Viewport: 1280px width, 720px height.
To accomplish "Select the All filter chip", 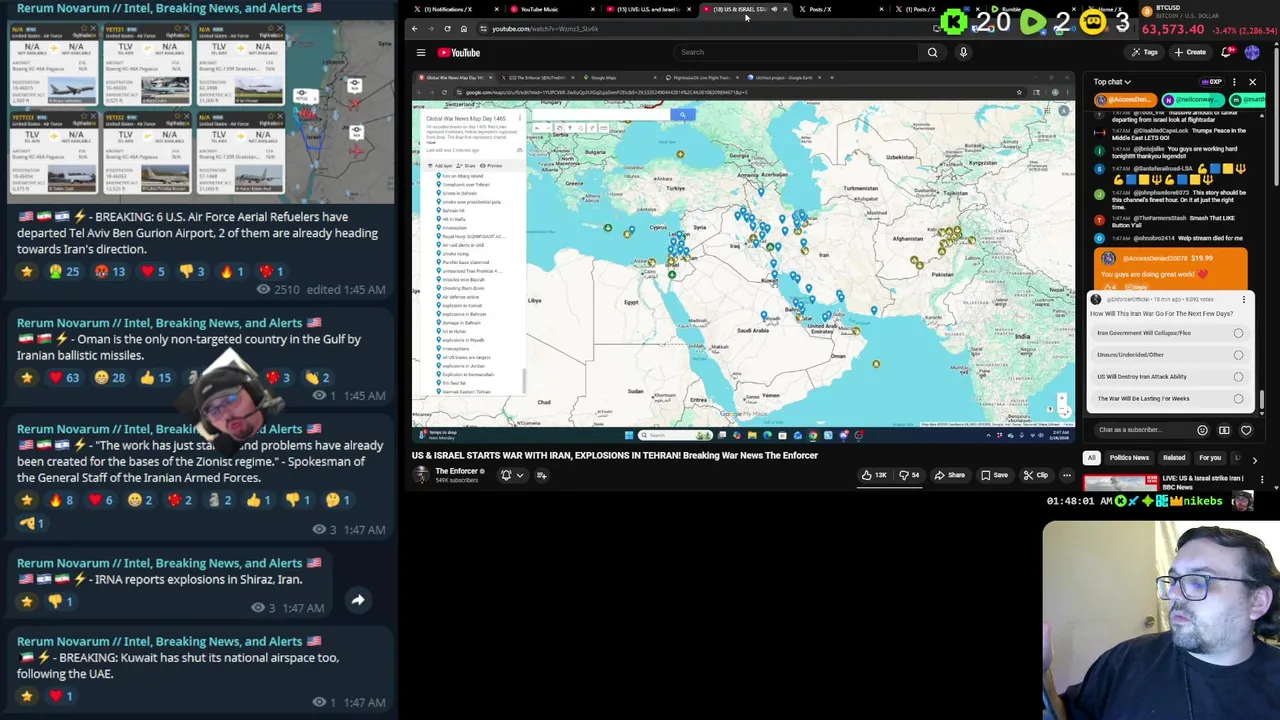I will pyautogui.click(x=1091, y=458).
